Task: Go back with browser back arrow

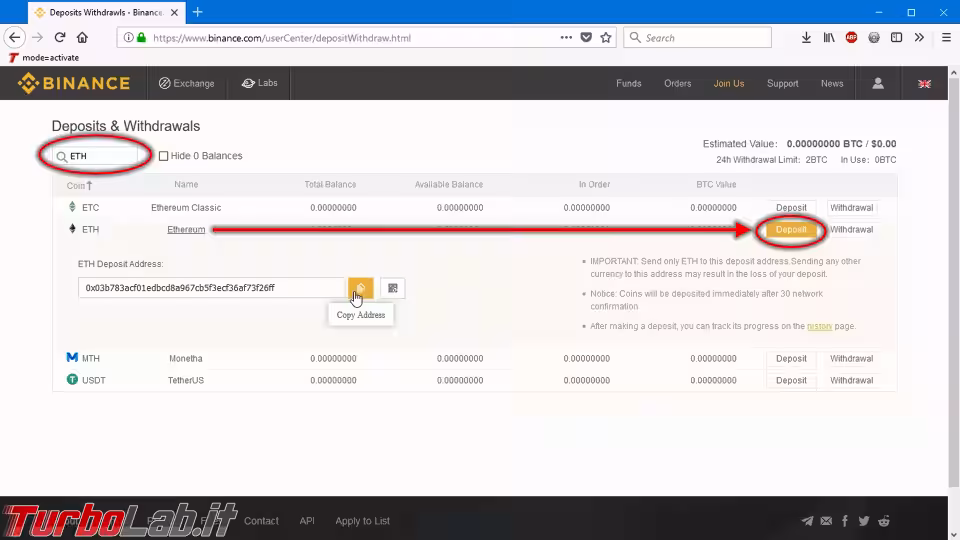Action: (15, 37)
